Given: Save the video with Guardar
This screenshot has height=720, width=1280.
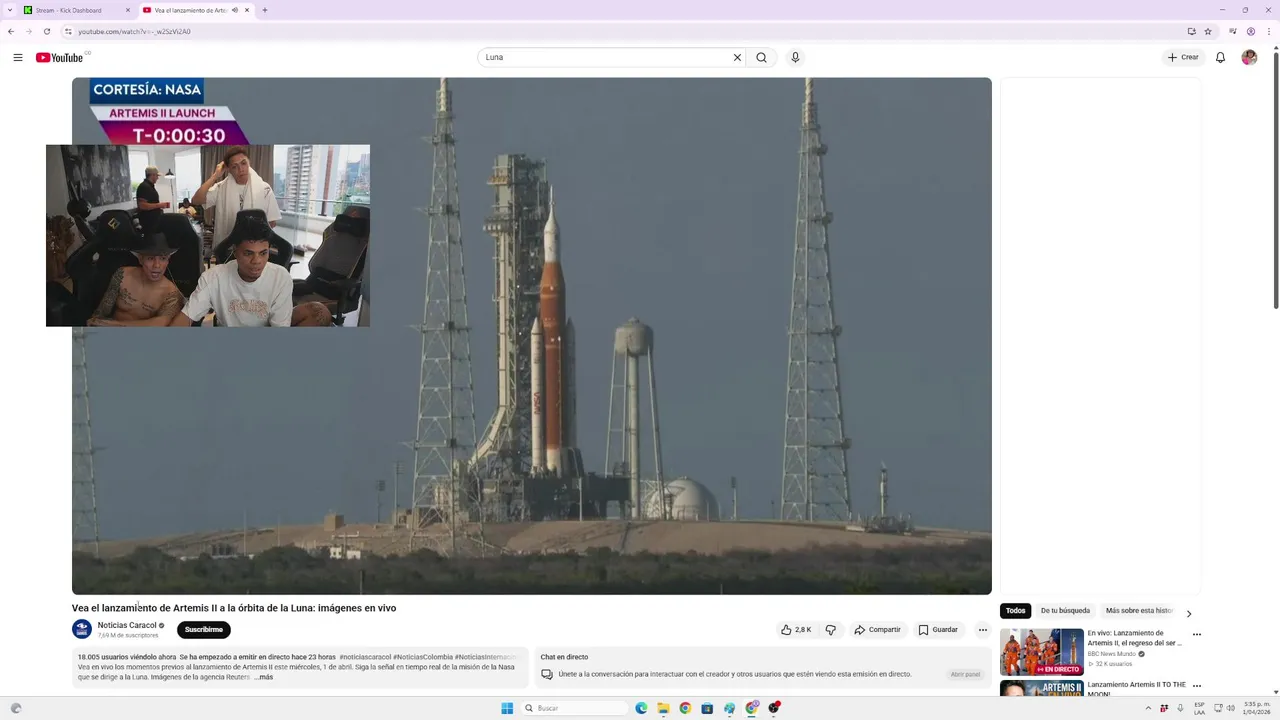Looking at the screenshot, I should coord(938,630).
